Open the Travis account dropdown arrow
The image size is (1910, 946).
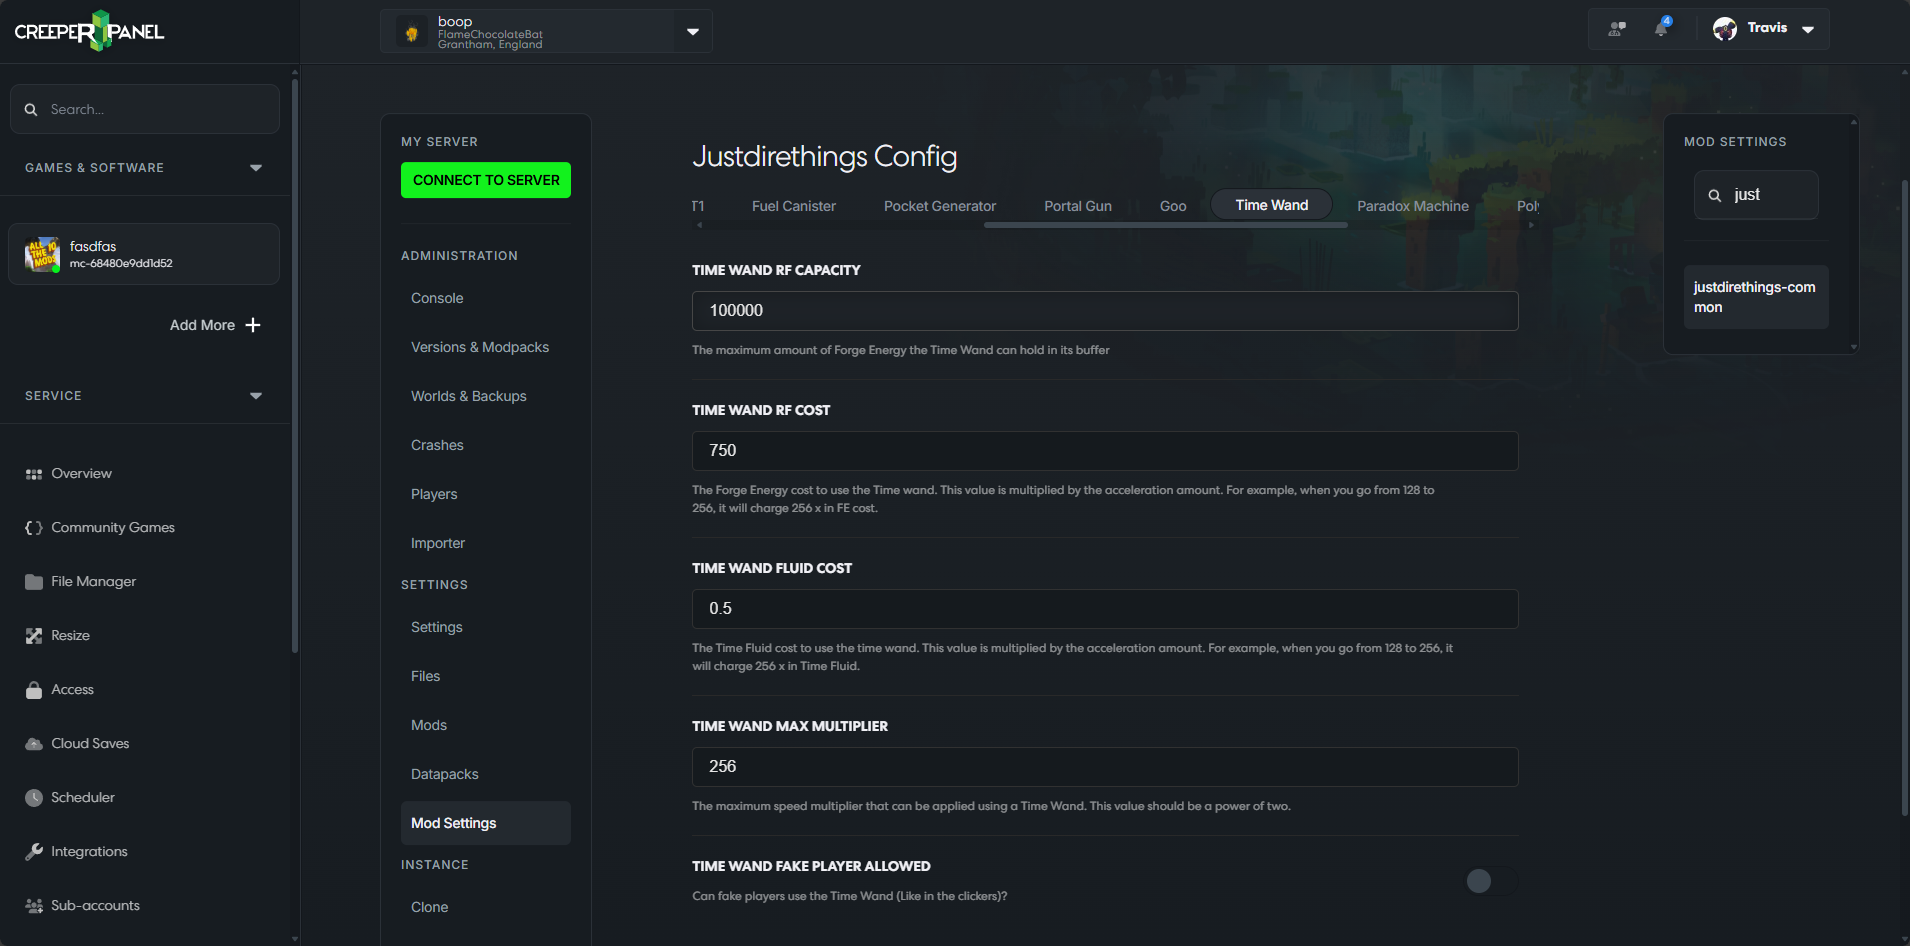pyautogui.click(x=1808, y=30)
